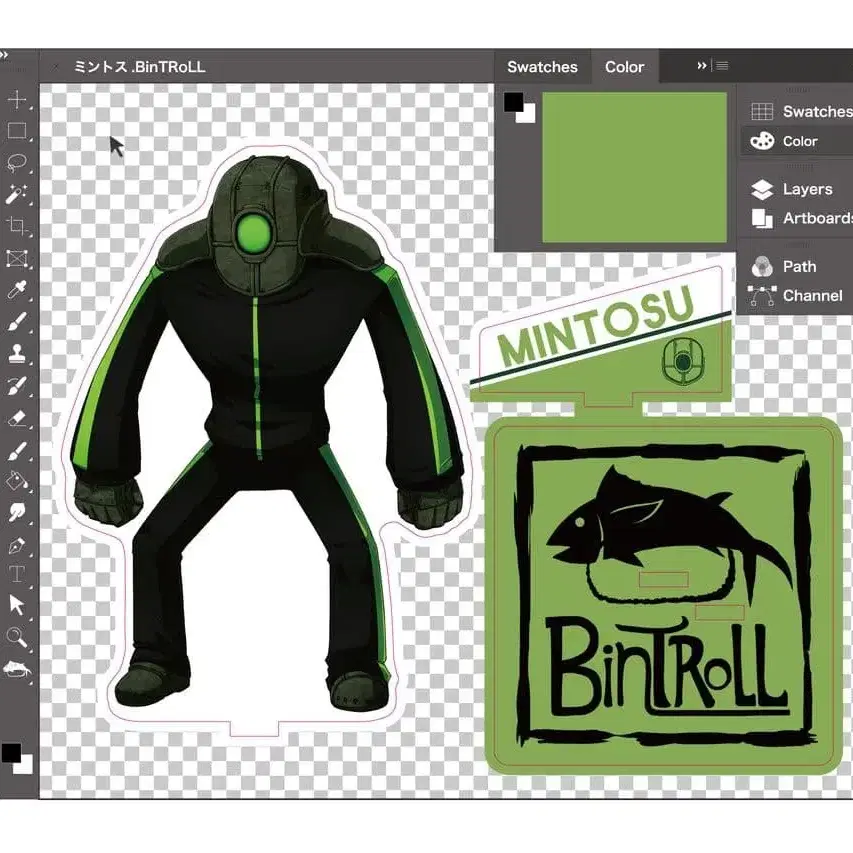853x853 pixels.
Task: Pick the Lasso tool
Action: point(17,163)
